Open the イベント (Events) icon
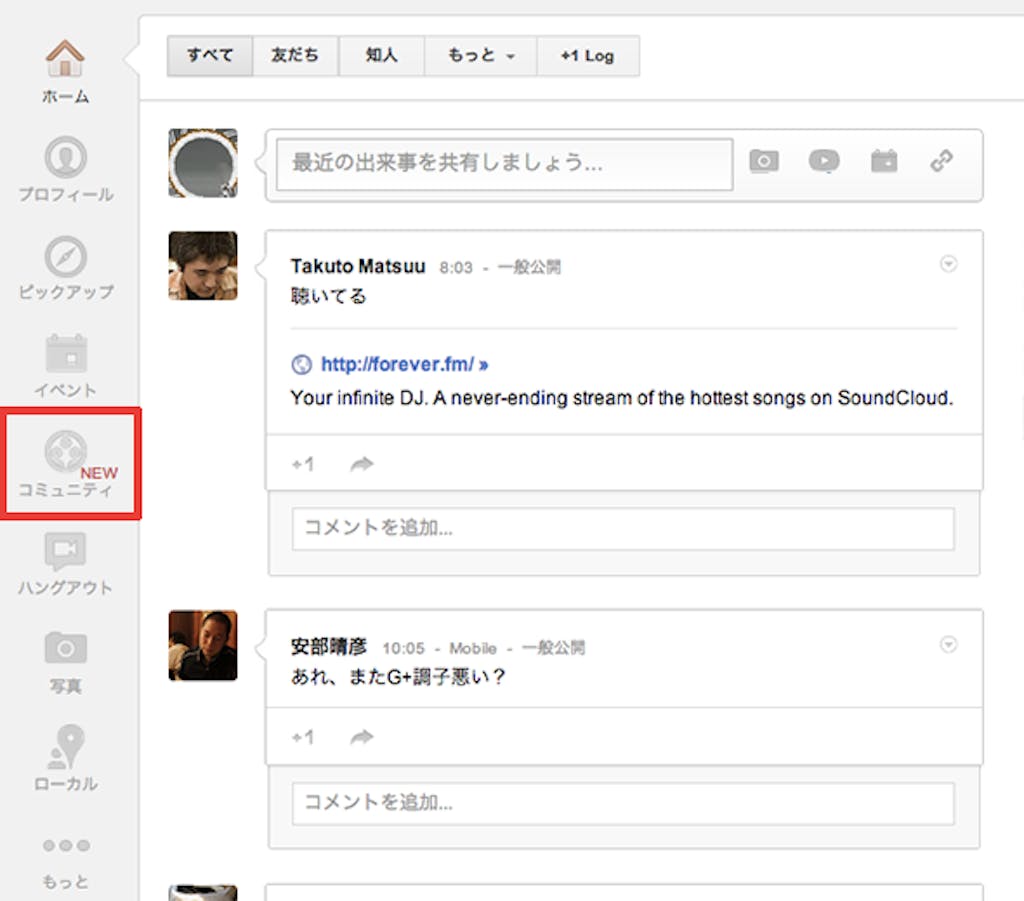 pyautogui.click(x=64, y=353)
